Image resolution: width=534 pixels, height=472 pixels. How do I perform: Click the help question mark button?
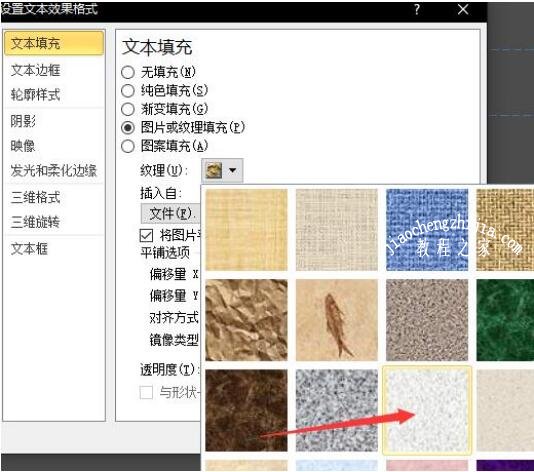click(417, 9)
